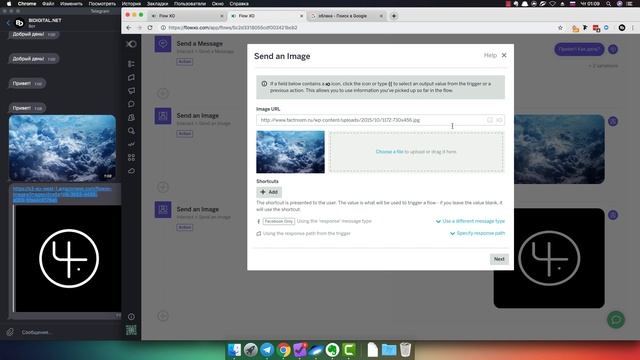Click the Telegram message input field

point(69,332)
